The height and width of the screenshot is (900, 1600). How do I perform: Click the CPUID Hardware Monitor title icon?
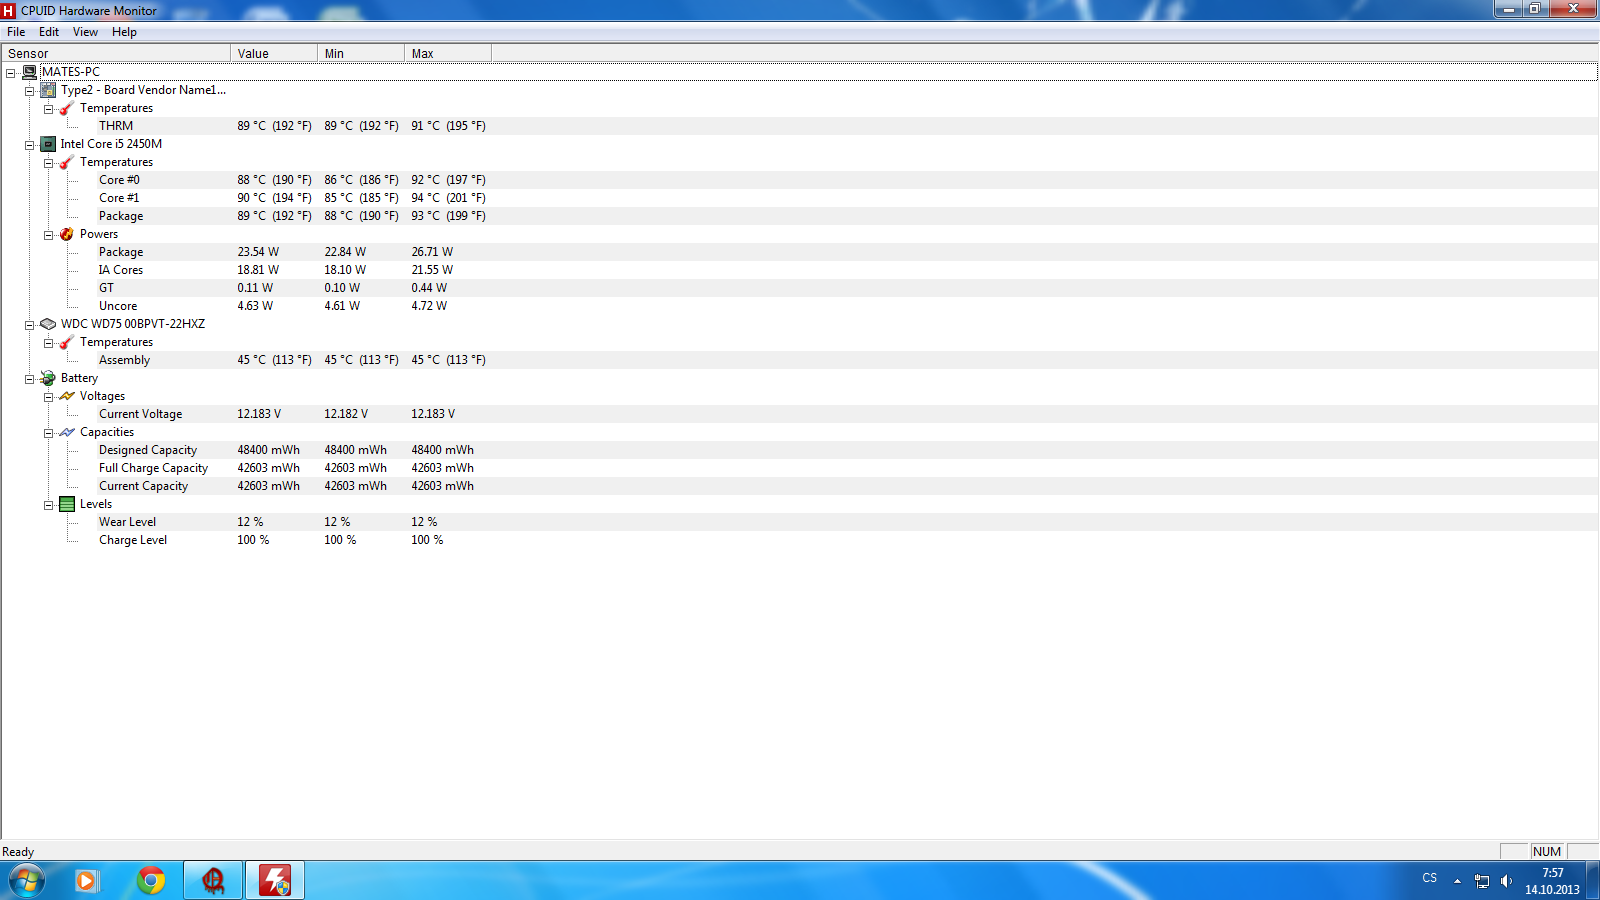point(9,11)
